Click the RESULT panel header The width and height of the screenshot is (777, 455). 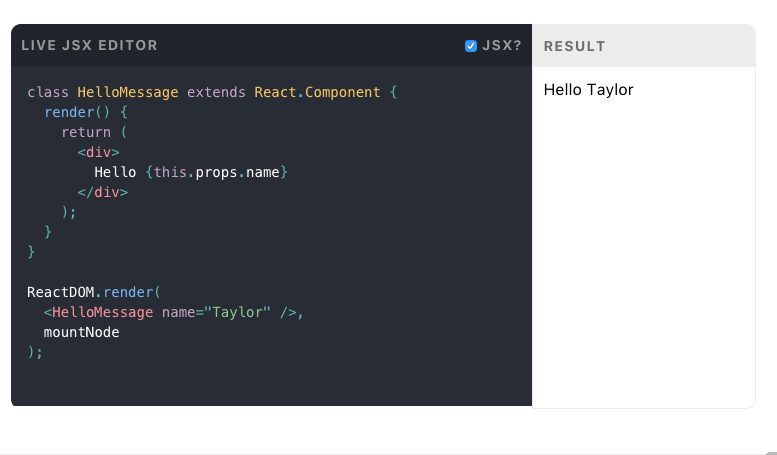574,46
